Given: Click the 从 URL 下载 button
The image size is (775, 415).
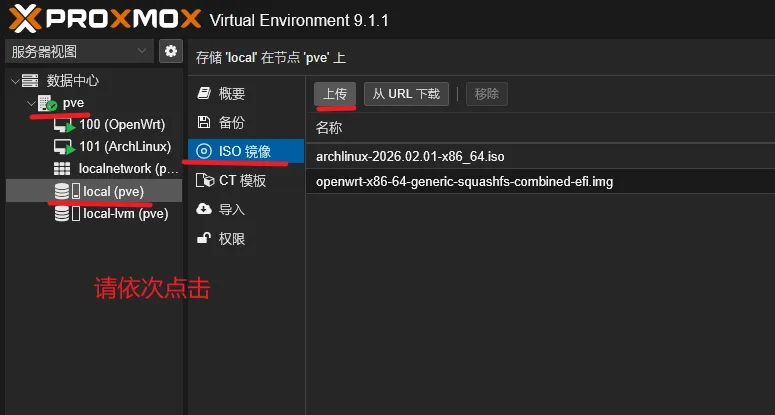Looking at the screenshot, I should (x=406, y=94).
